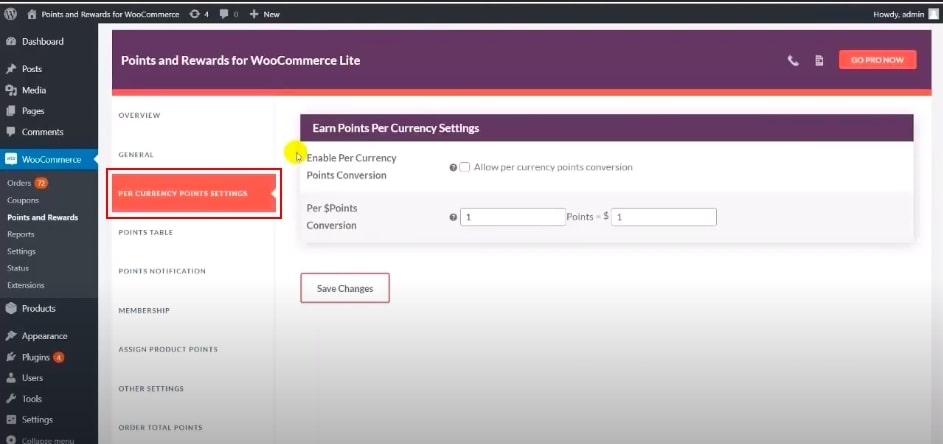Open the General tab
943x444 pixels.
click(136, 155)
